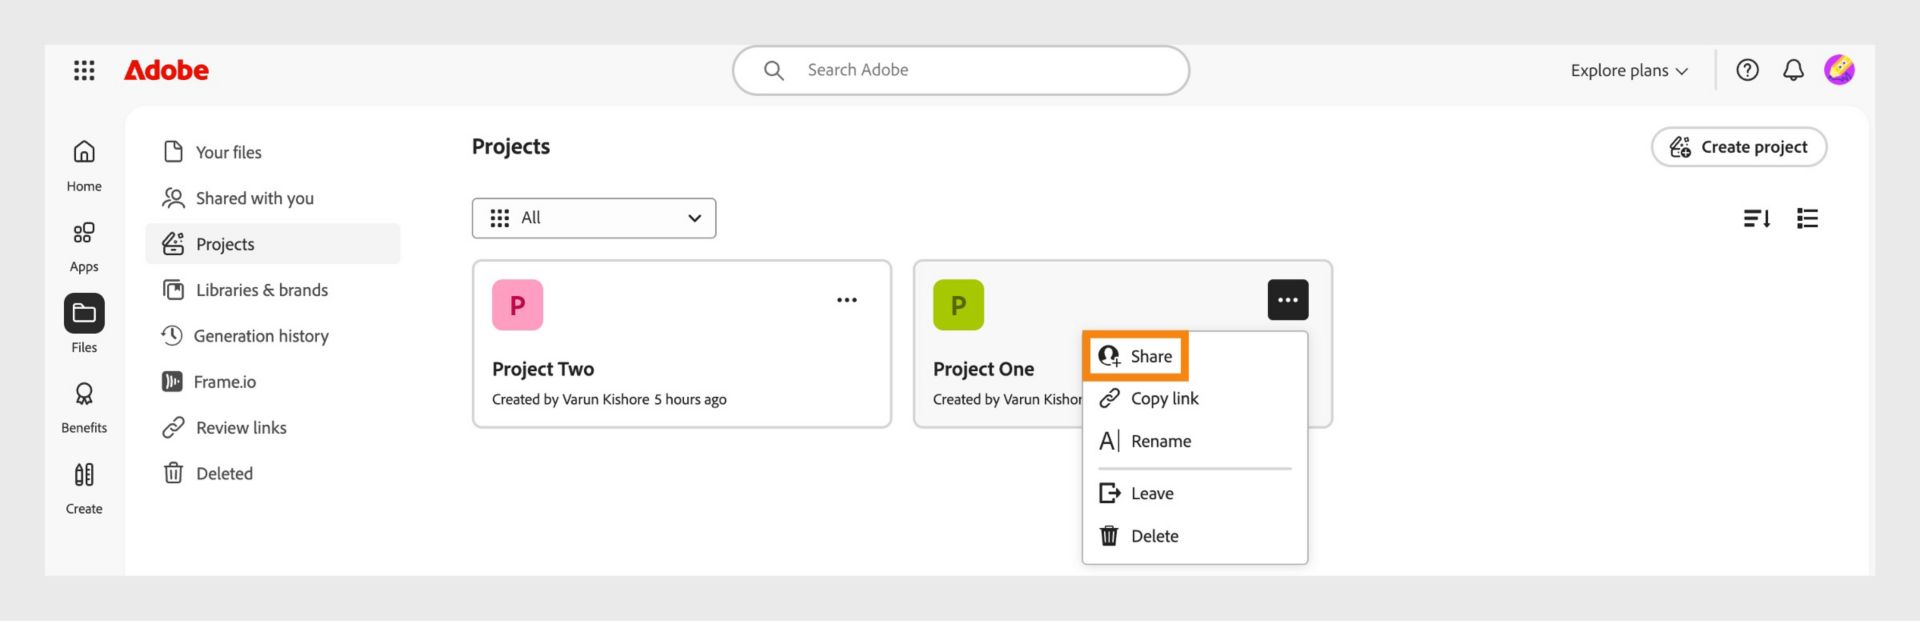Click Project Two pink thumbnail
Viewport: 1920px width, 621px height.
pos(517,305)
